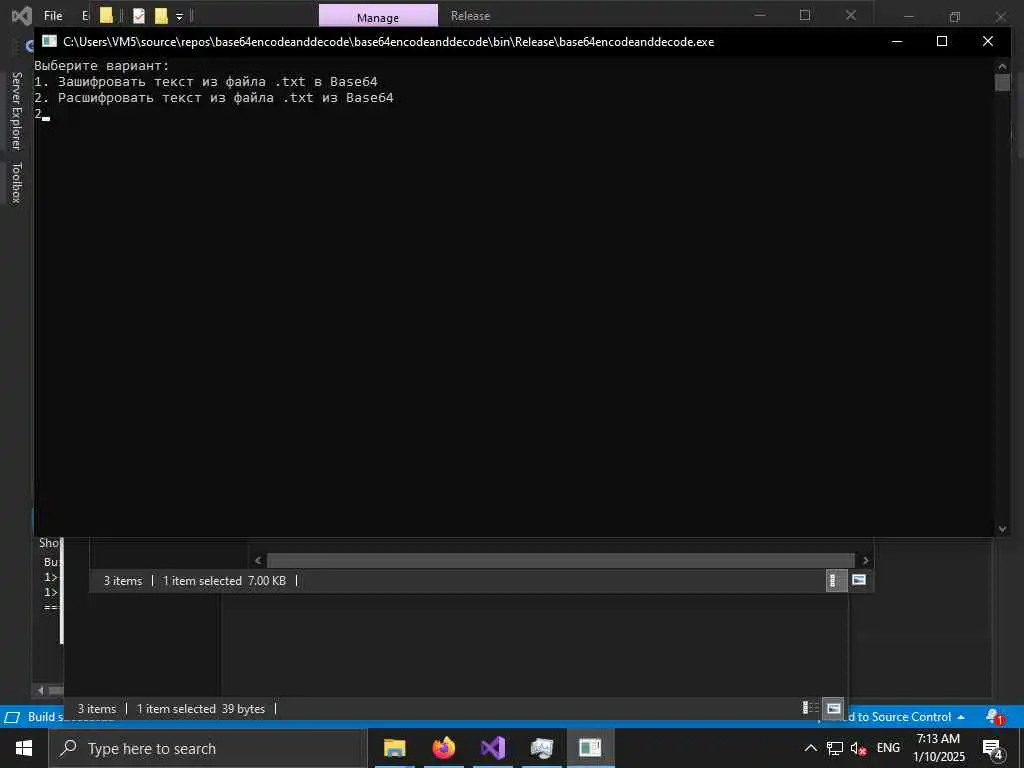1024x768 pixels.
Task: Switch to large icons view in 39 bytes Explorer window
Action: [x=833, y=708]
